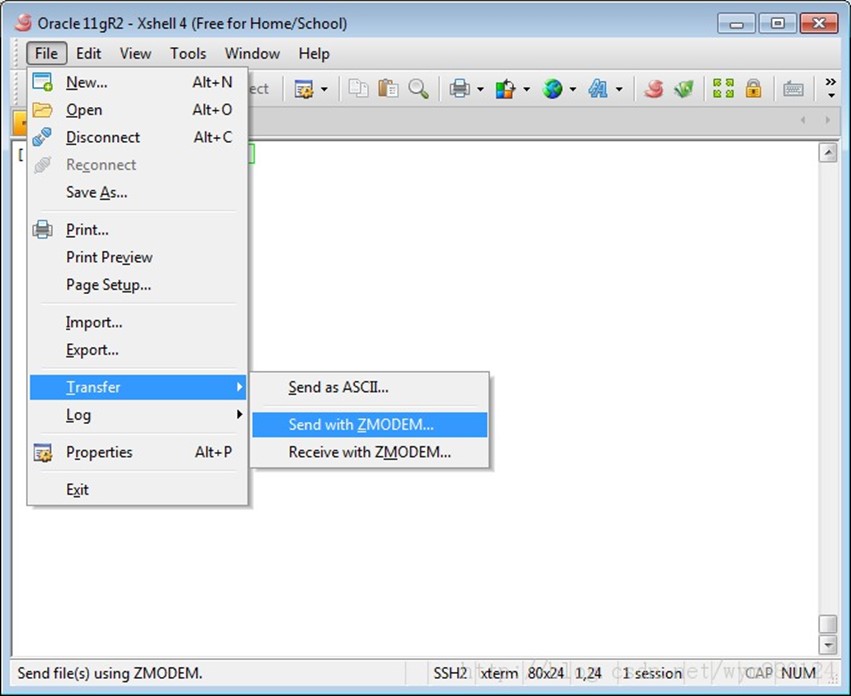The width and height of the screenshot is (851, 696).
Task: Click tab strip scroll-right arrow
Action: tap(827, 119)
